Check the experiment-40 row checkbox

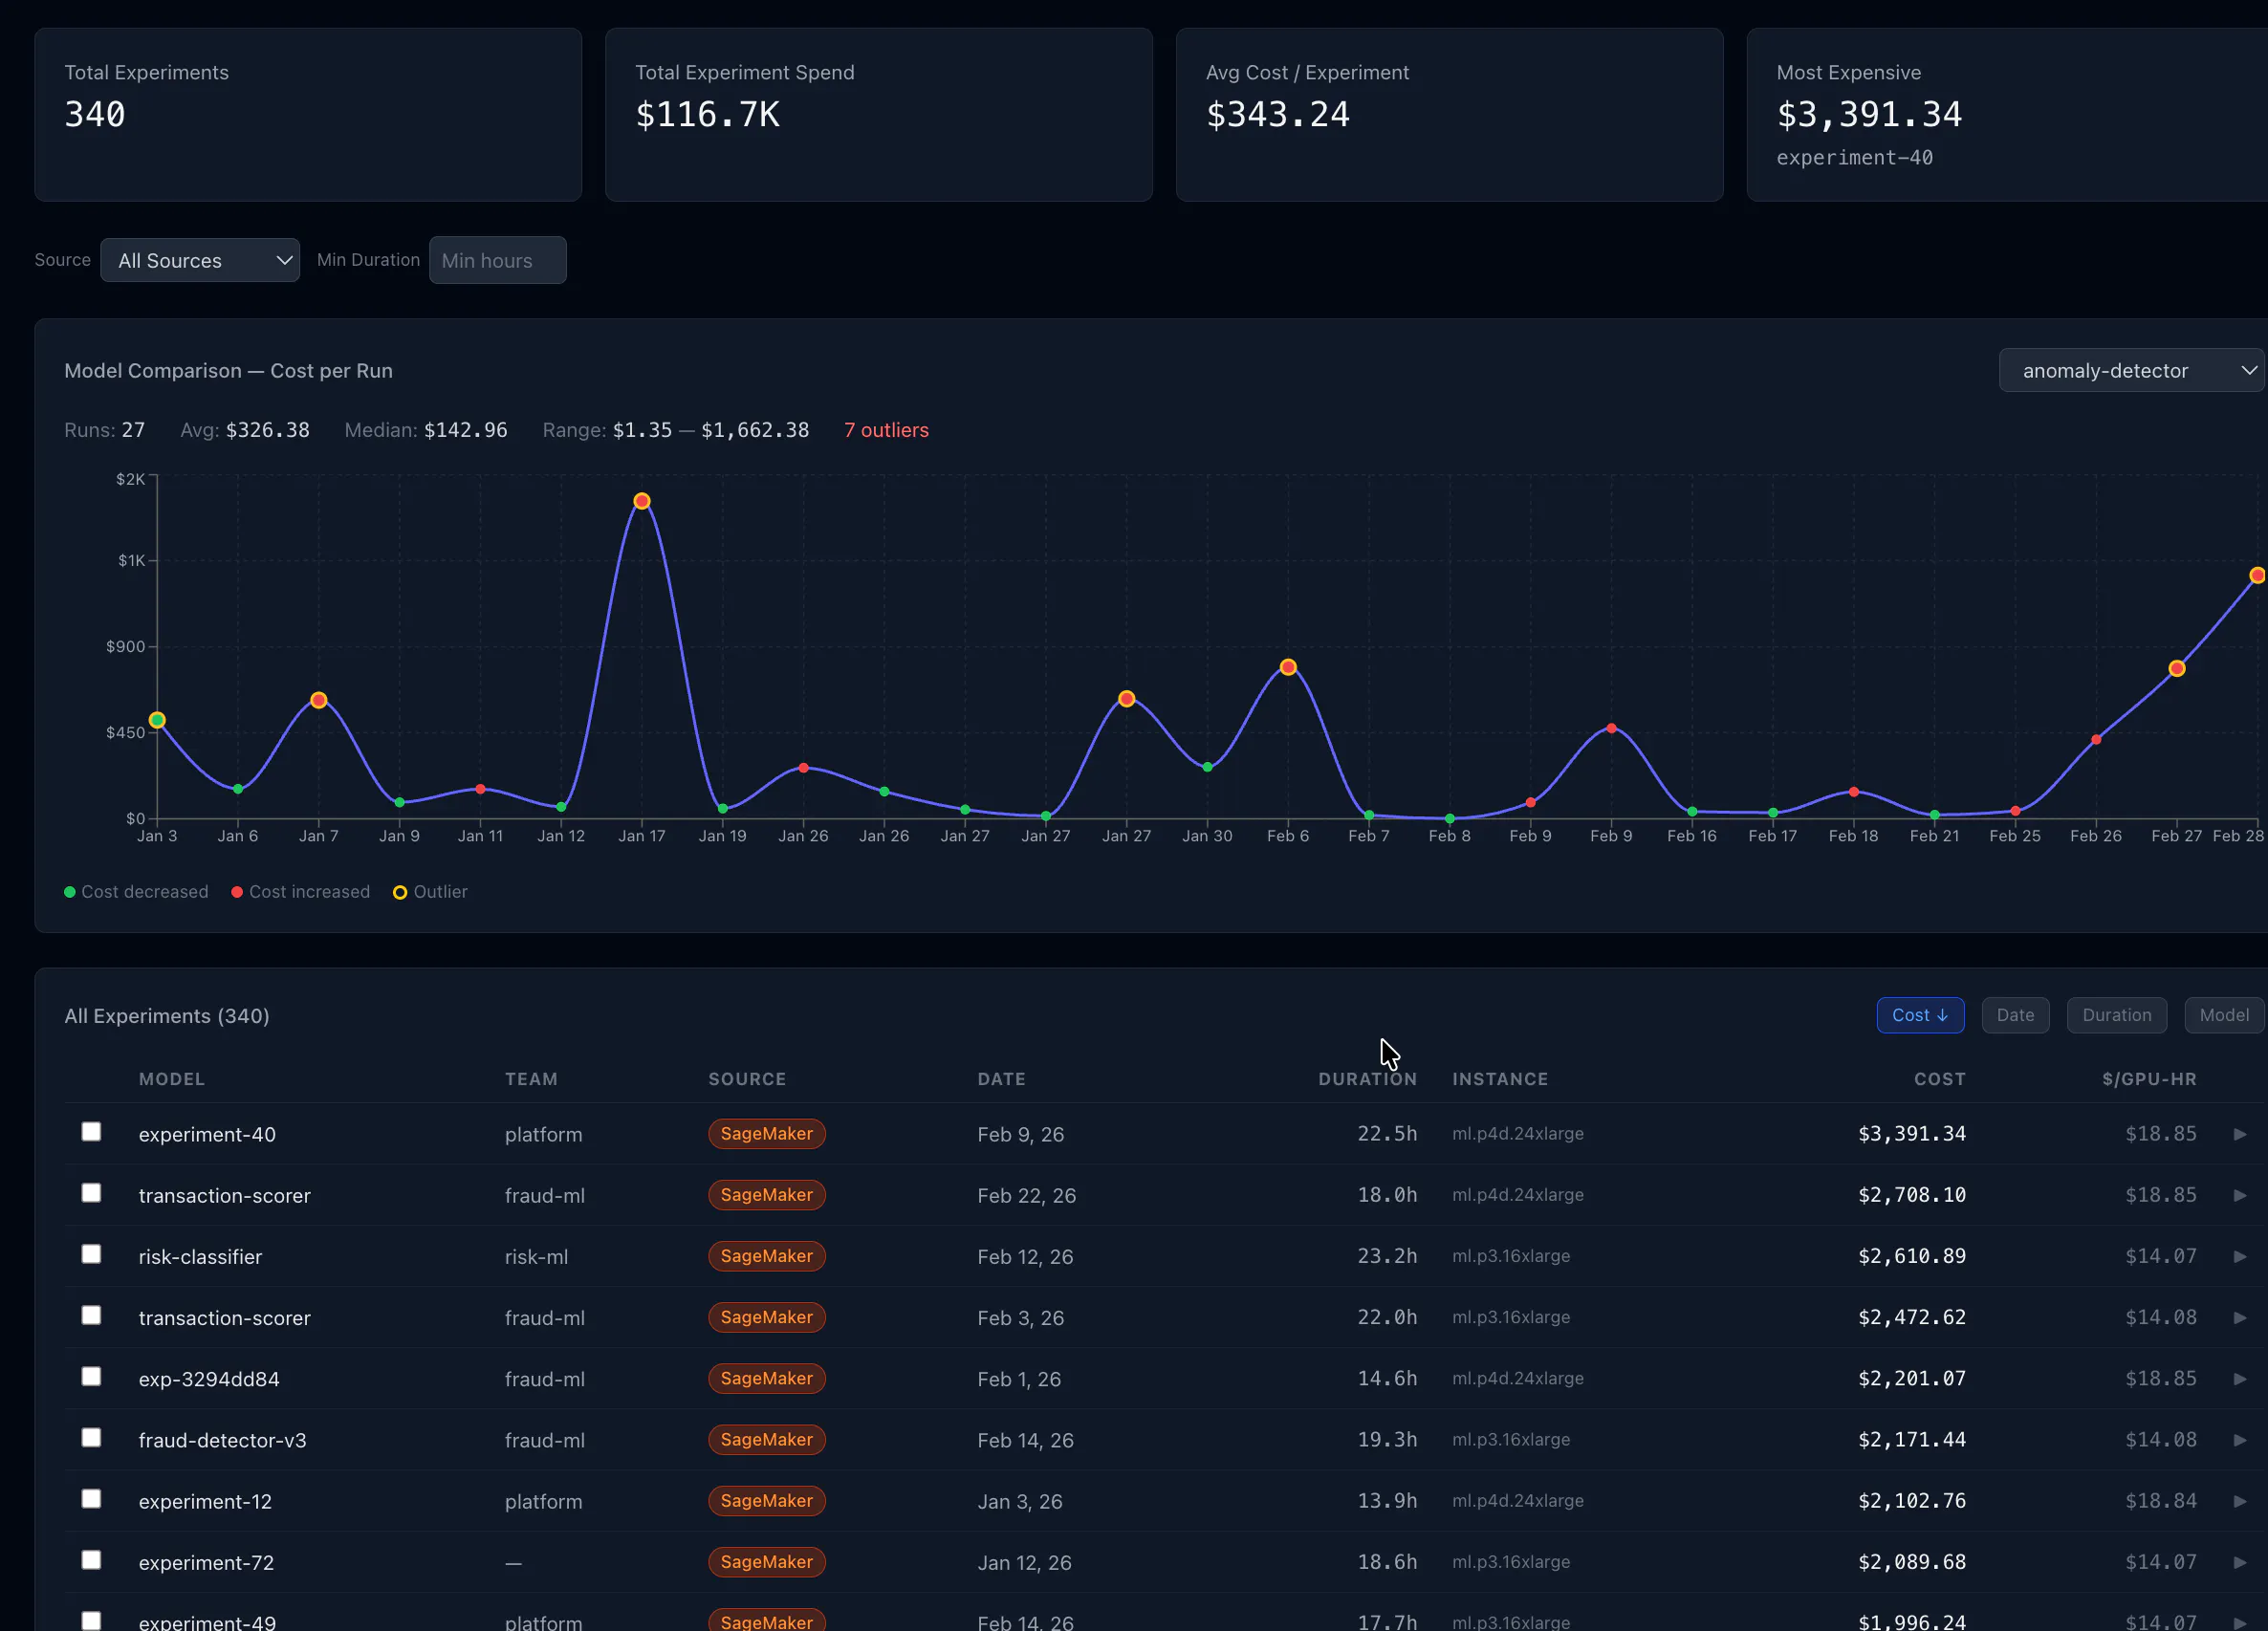[91, 1131]
